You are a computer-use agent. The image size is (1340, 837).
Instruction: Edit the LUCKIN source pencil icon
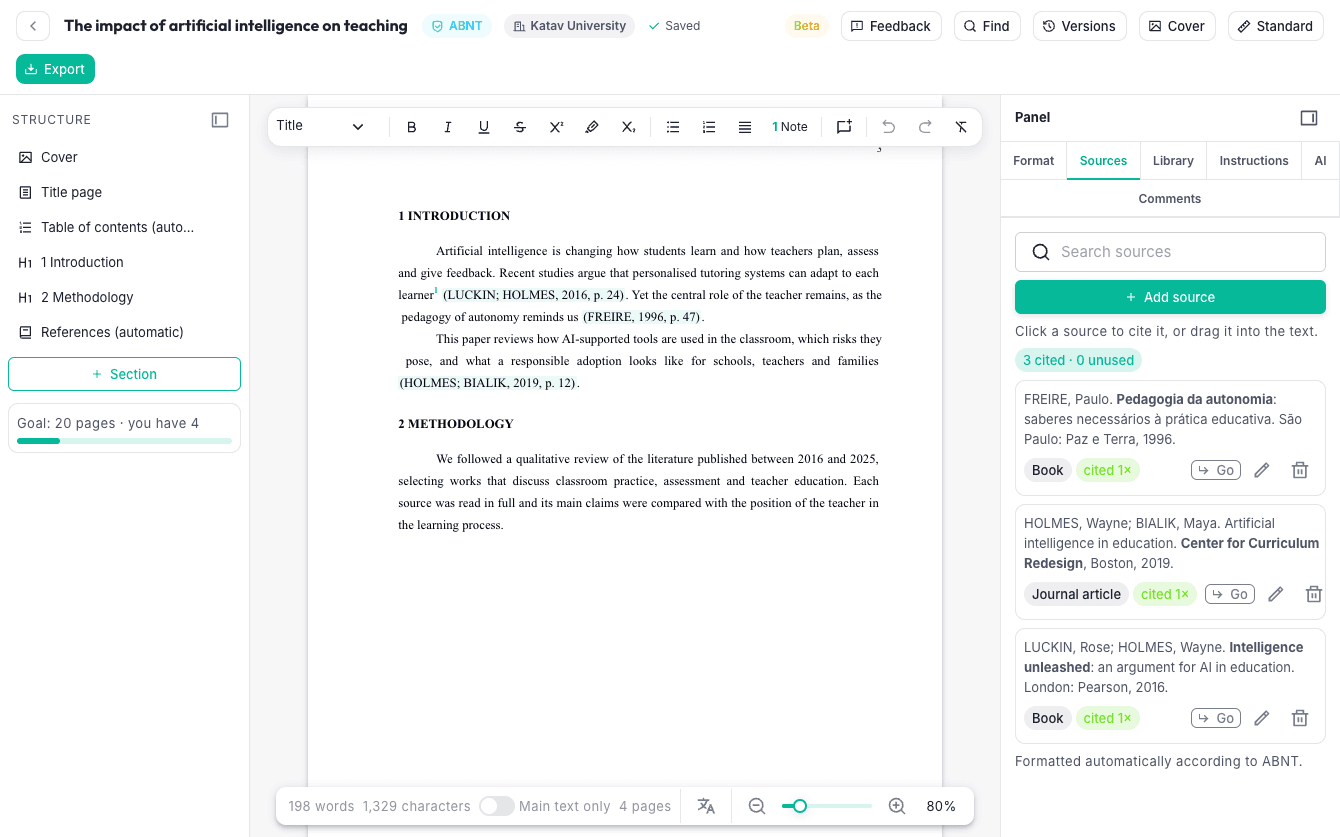(1262, 718)
